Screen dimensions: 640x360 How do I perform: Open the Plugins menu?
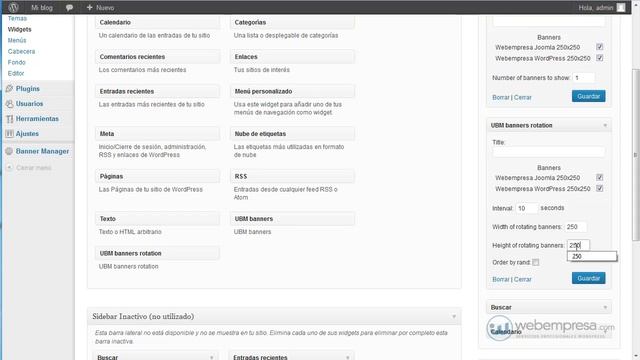(28, 89)
